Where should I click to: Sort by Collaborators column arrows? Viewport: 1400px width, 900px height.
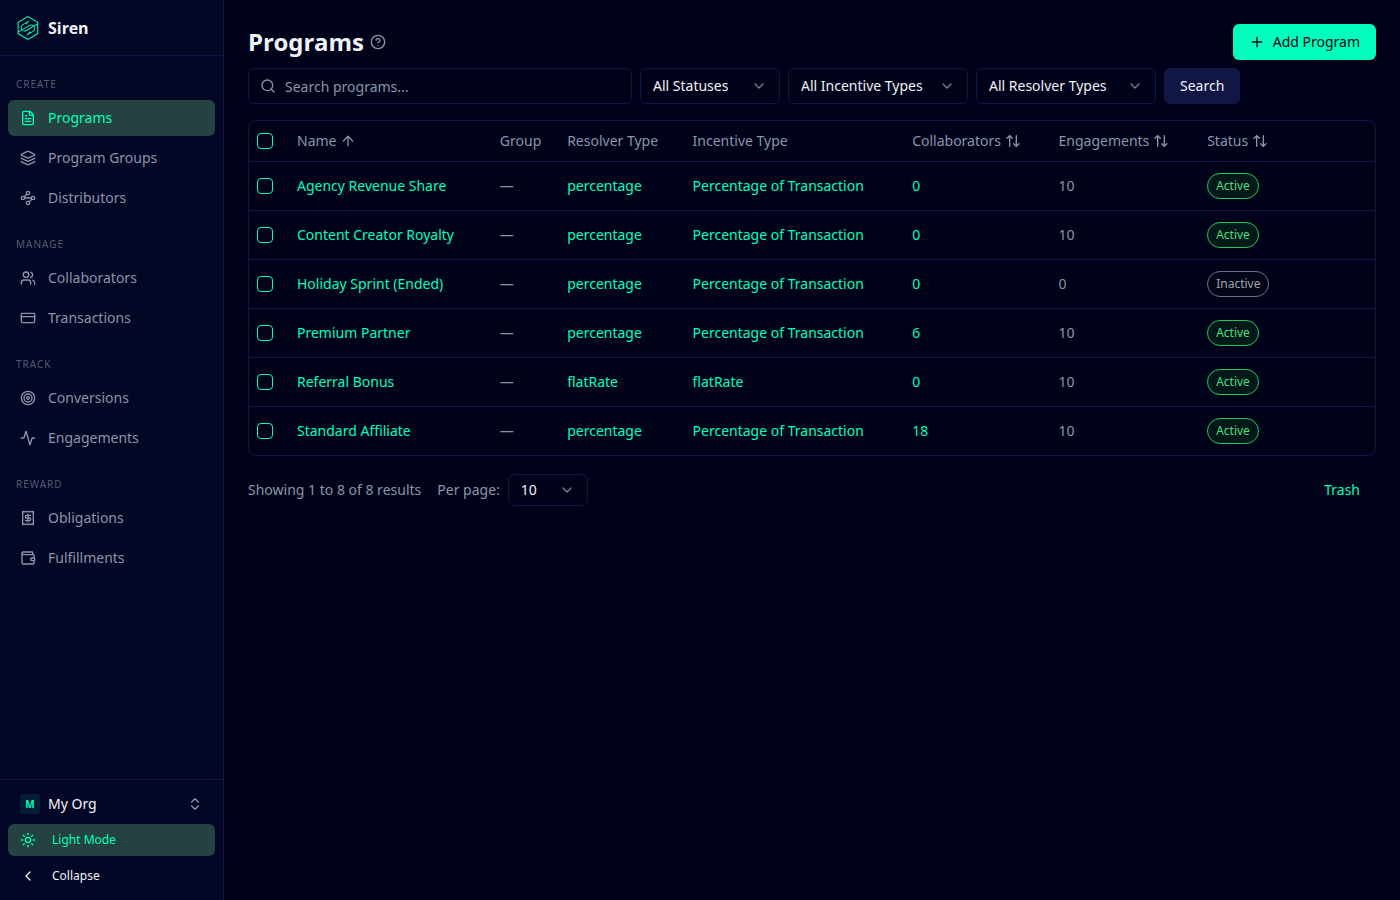point(1013,141)
